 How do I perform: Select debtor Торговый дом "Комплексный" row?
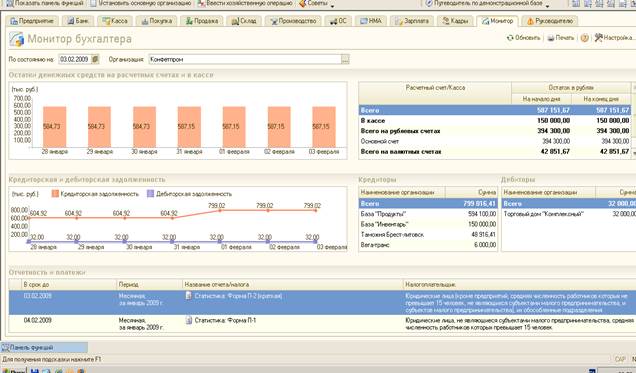569,214
